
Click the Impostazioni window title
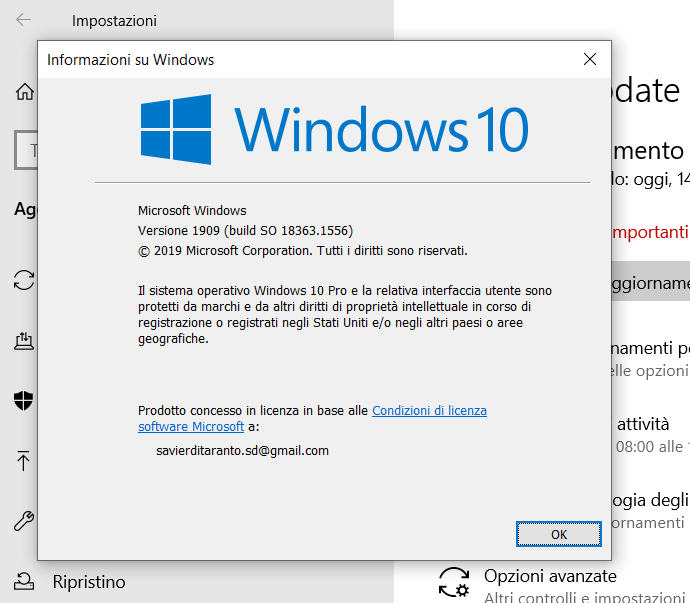[114, 21]
